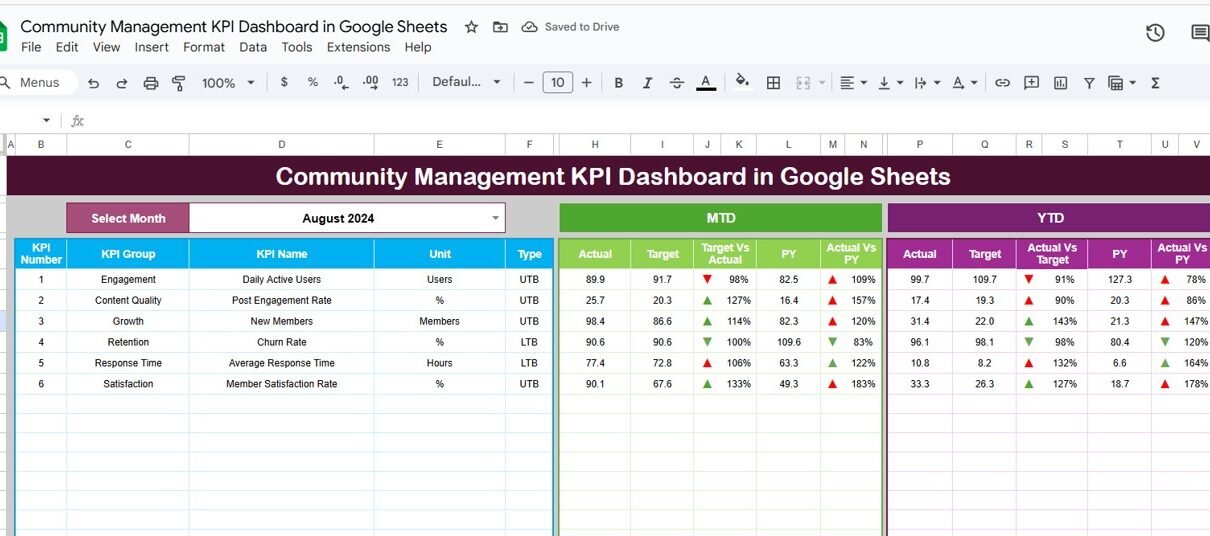Format as currency with dollar icon

coord(284,82)
